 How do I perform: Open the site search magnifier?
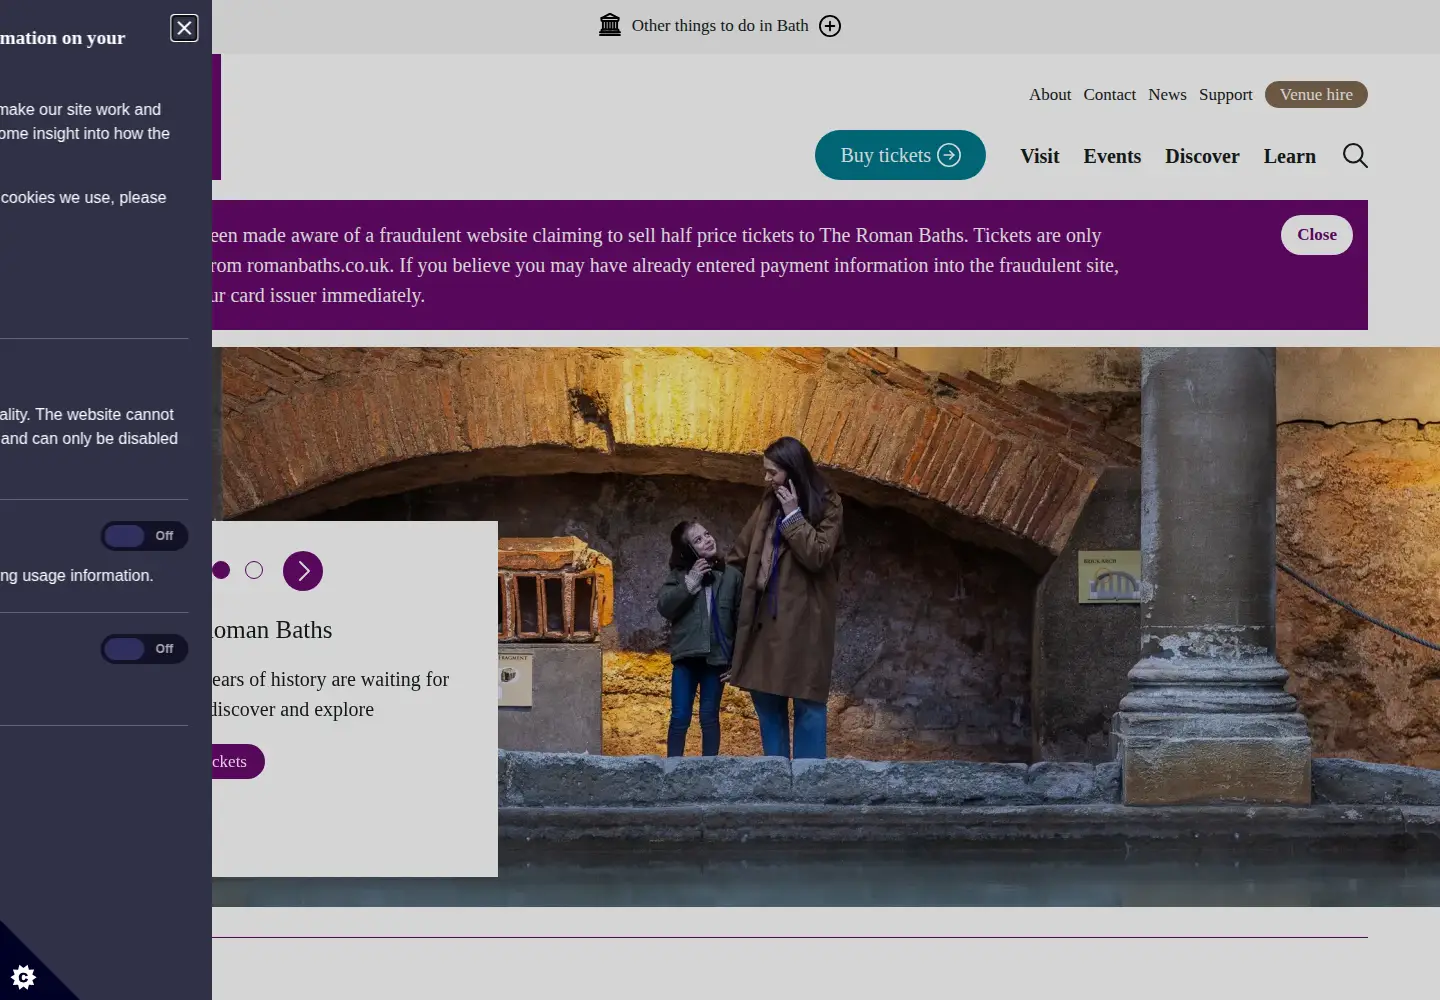coord(1355,155)
